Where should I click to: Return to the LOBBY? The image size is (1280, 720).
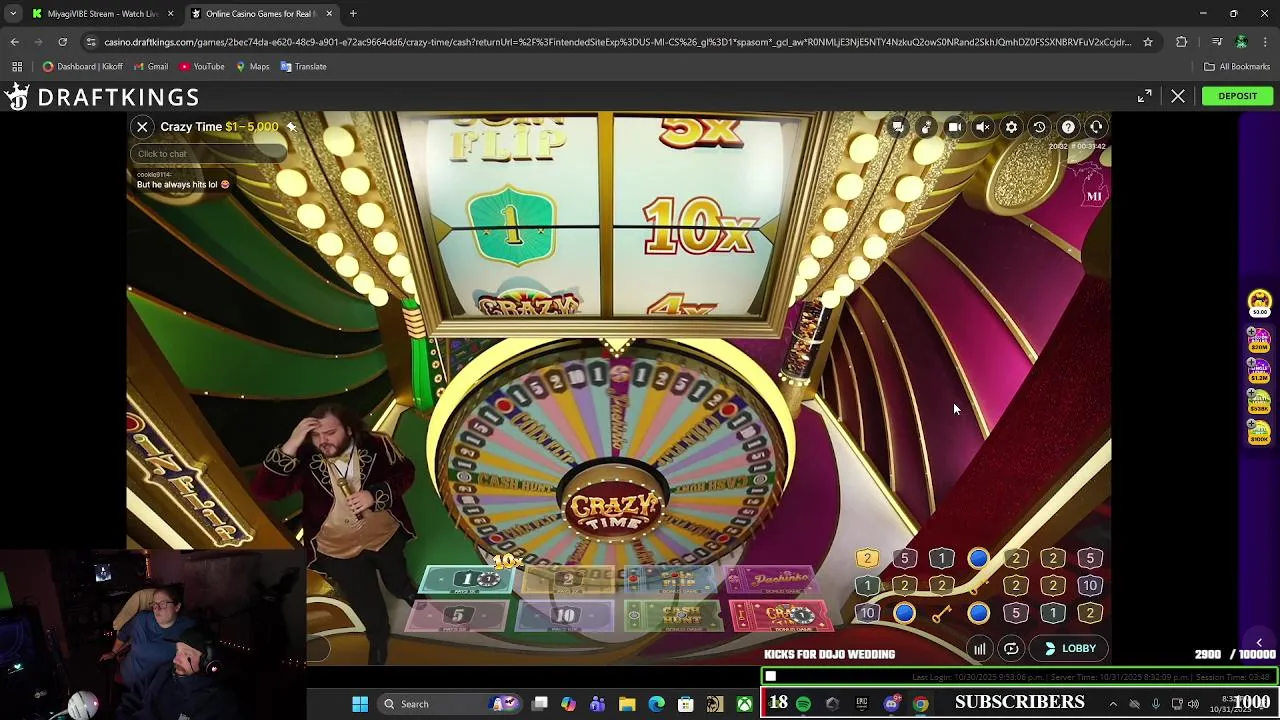pos(1070,649)
